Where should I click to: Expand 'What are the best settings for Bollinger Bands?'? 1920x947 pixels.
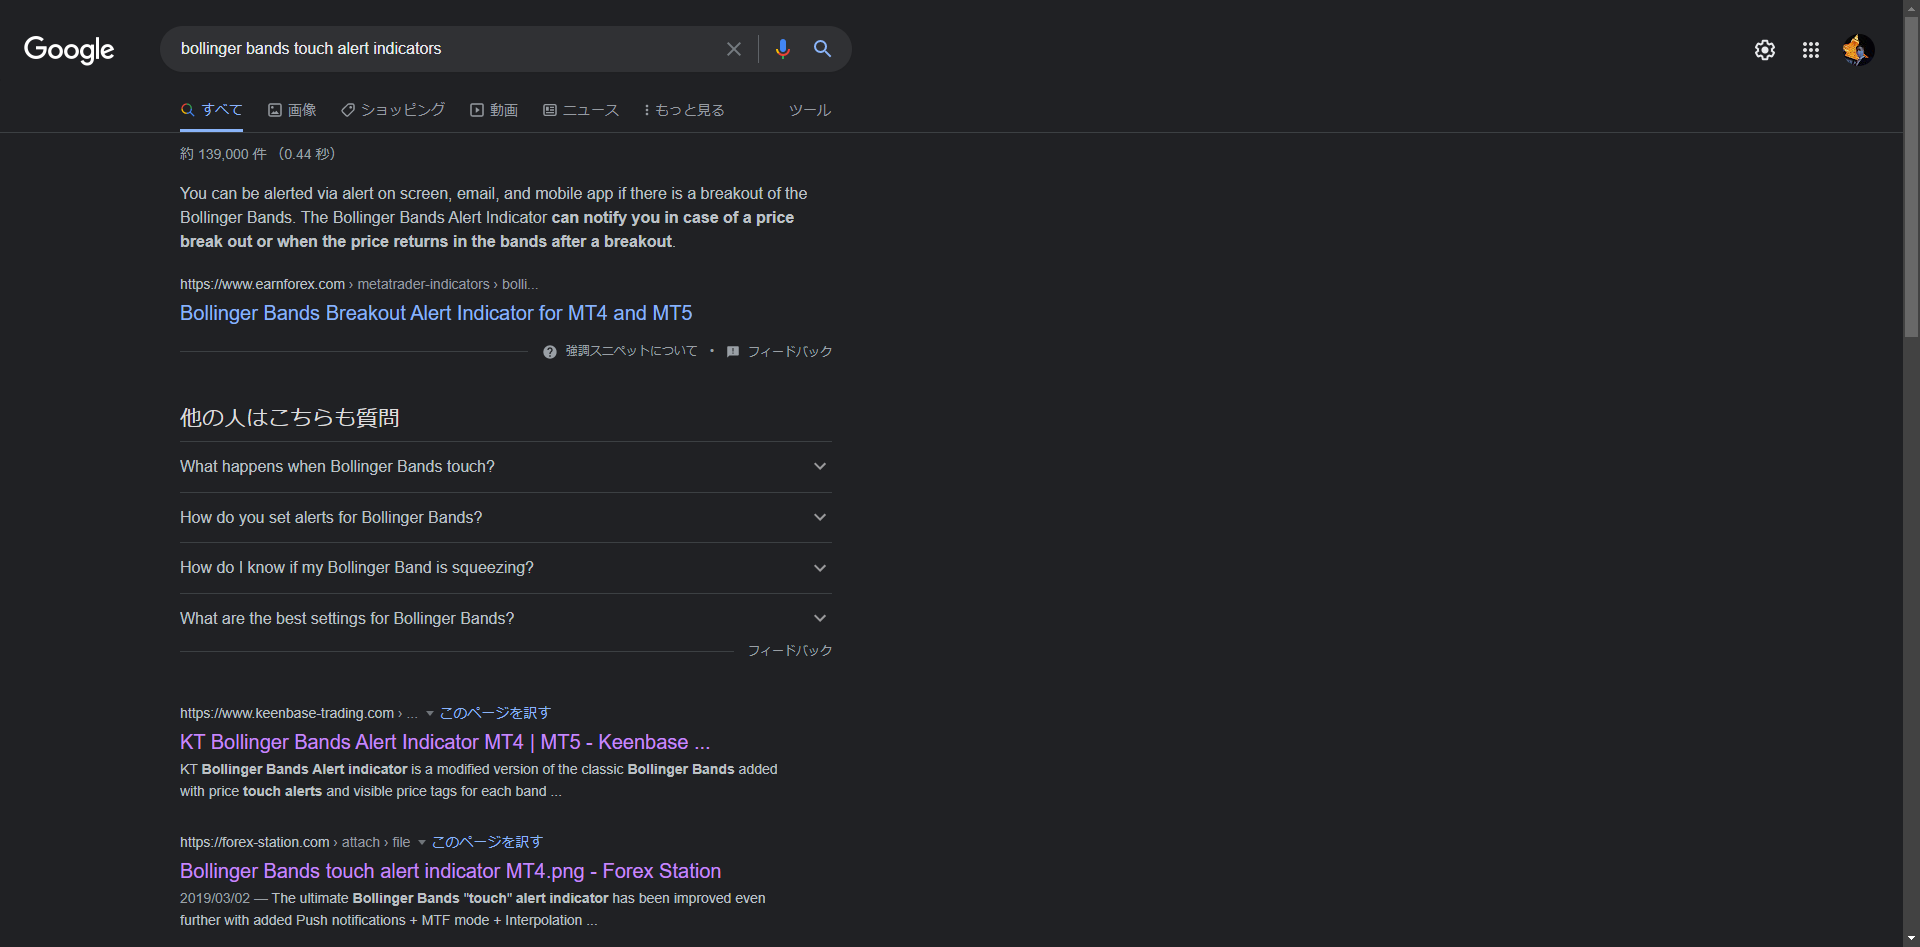pos(506,619)
